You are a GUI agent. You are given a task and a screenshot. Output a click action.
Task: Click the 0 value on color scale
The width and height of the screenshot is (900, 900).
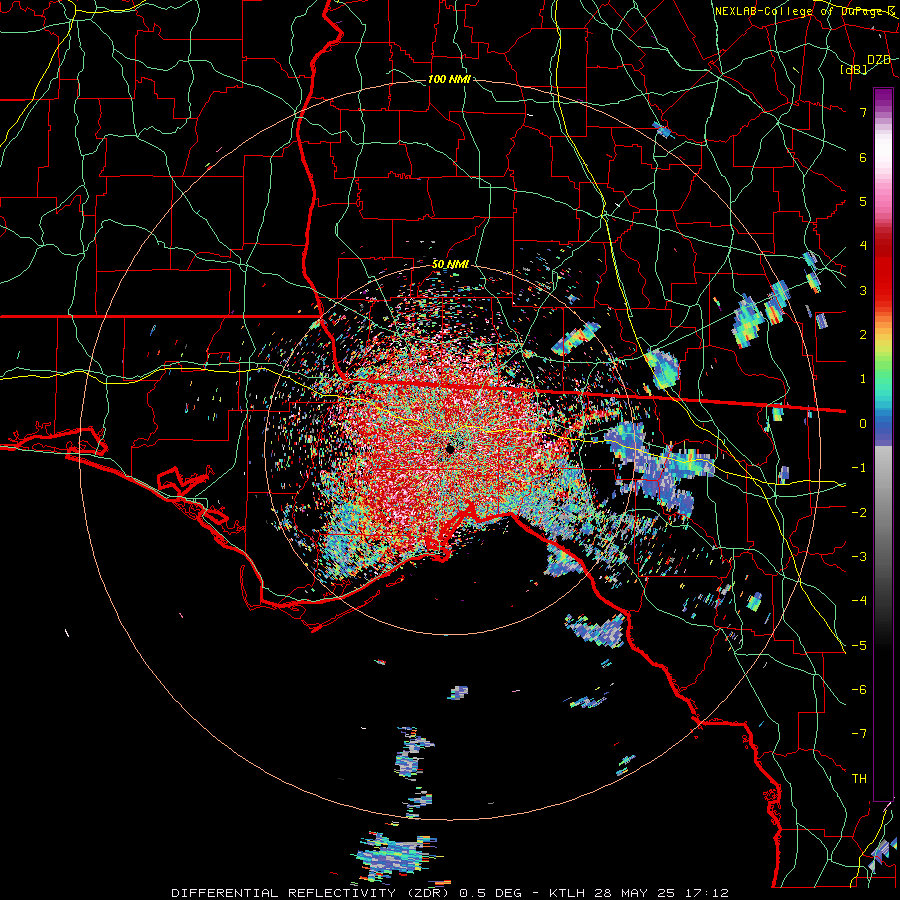click(863, 424)
